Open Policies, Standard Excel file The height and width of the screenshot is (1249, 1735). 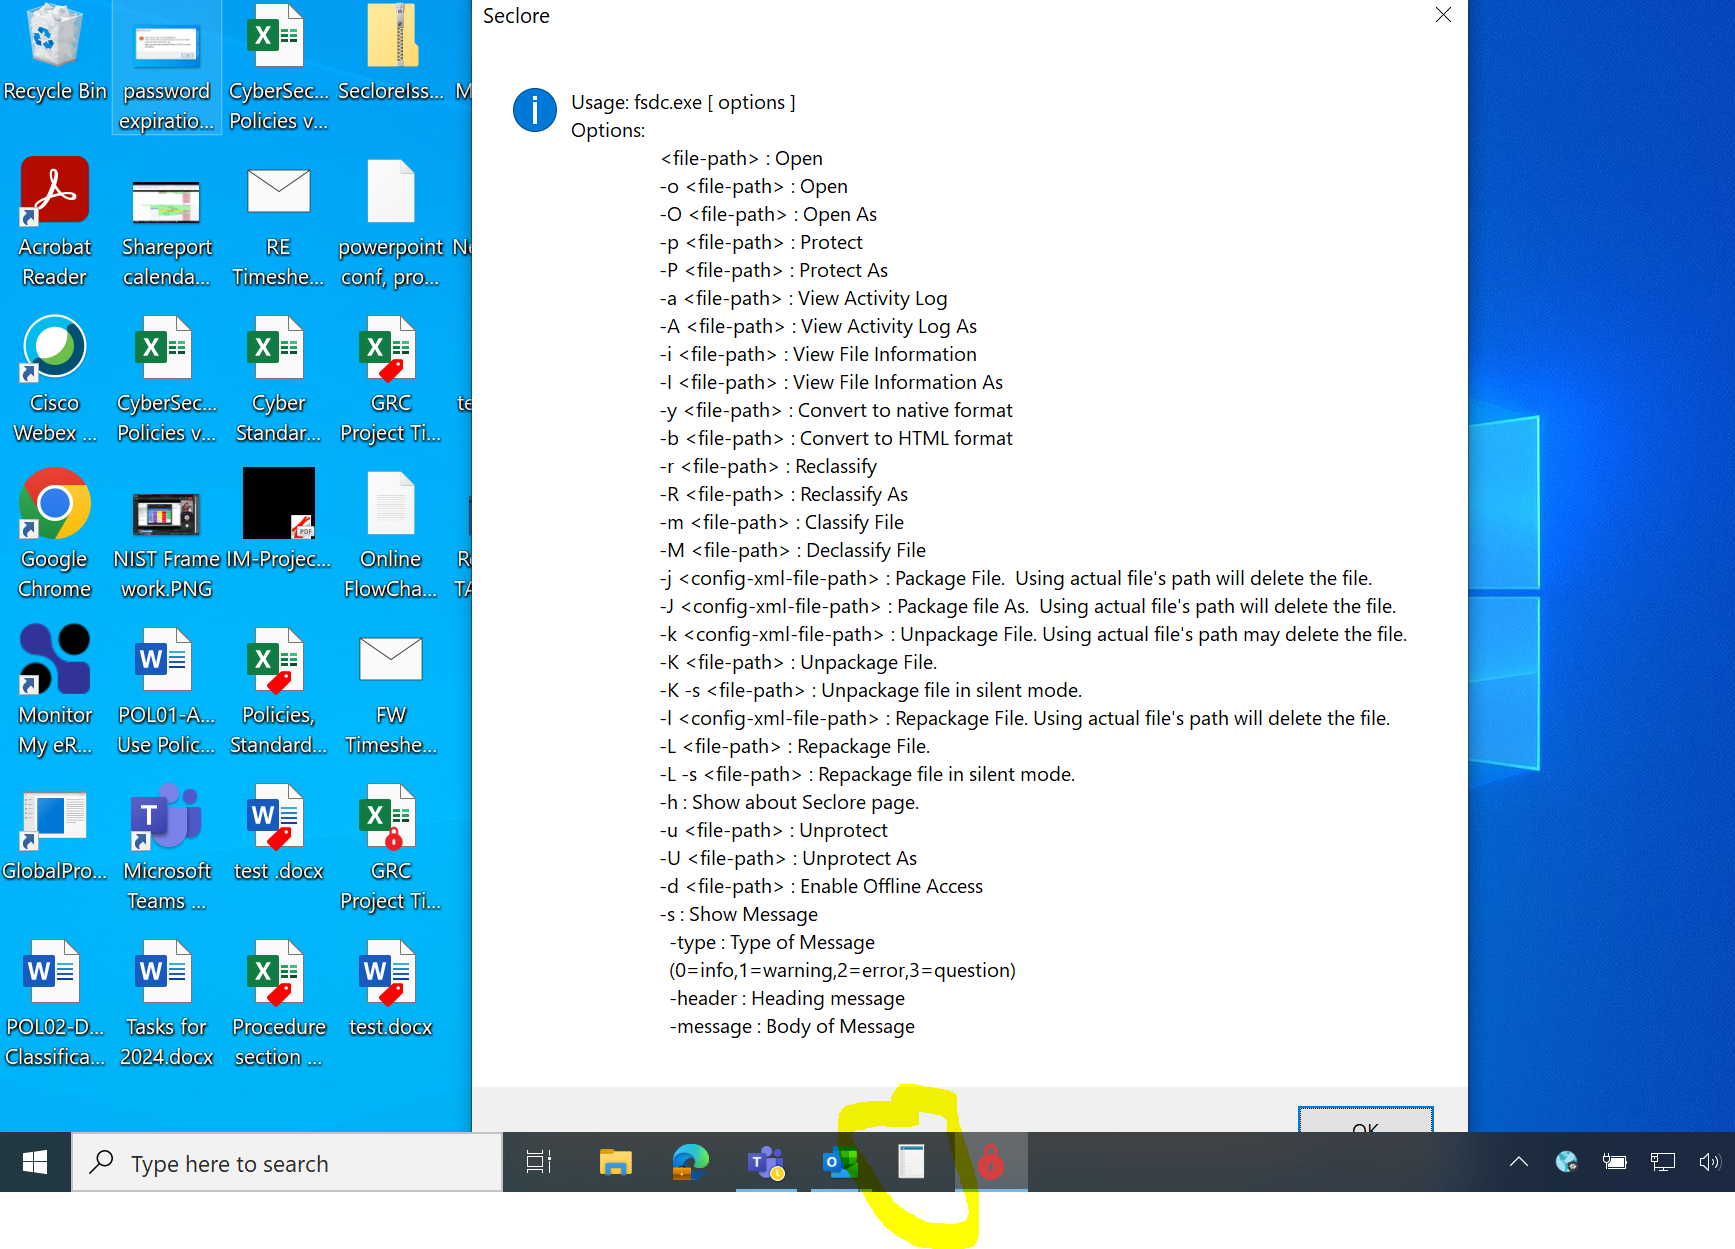click(x=279, y=690)
